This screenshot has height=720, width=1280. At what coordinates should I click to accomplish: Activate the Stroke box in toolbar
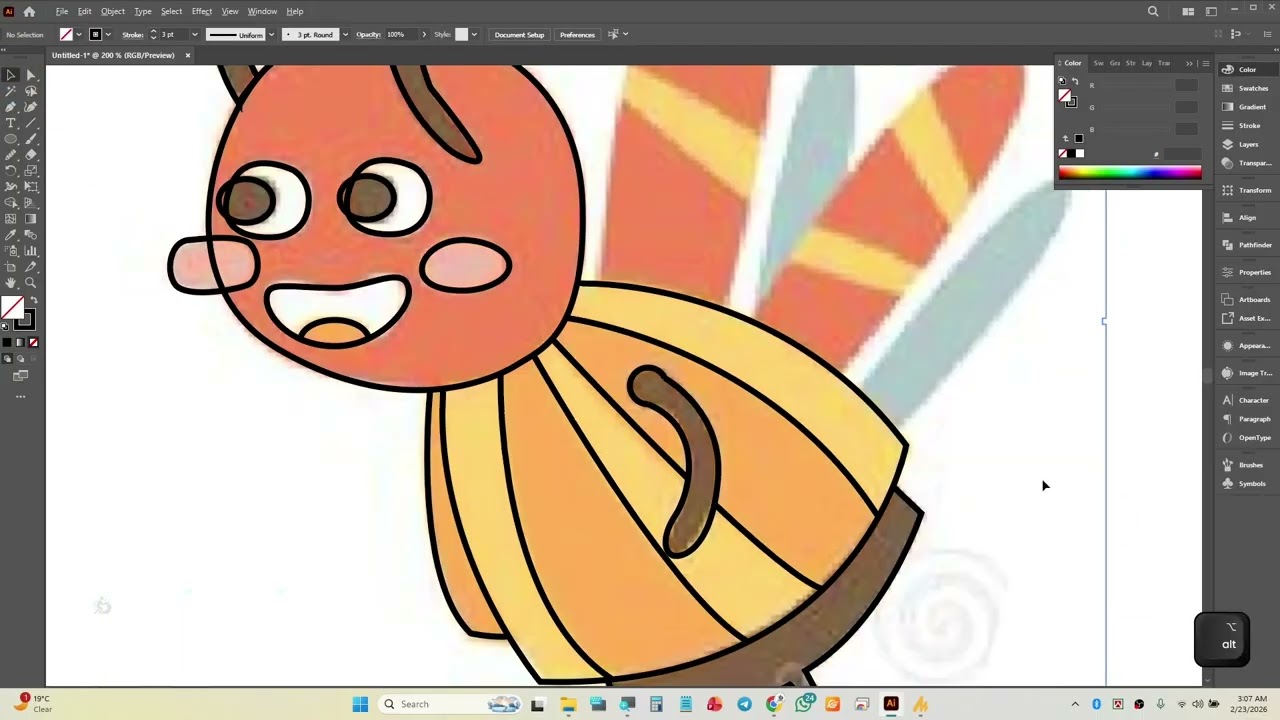click(x=25, y=320)
